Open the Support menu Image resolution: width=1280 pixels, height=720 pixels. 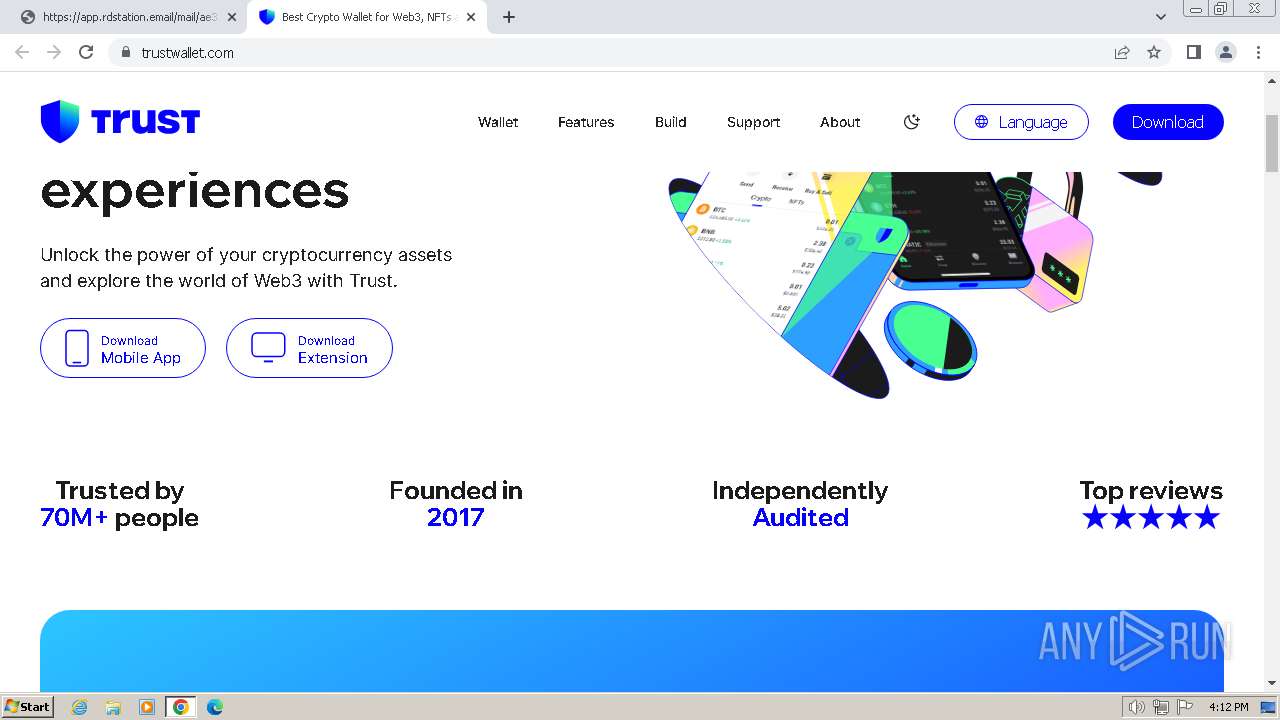753,122
